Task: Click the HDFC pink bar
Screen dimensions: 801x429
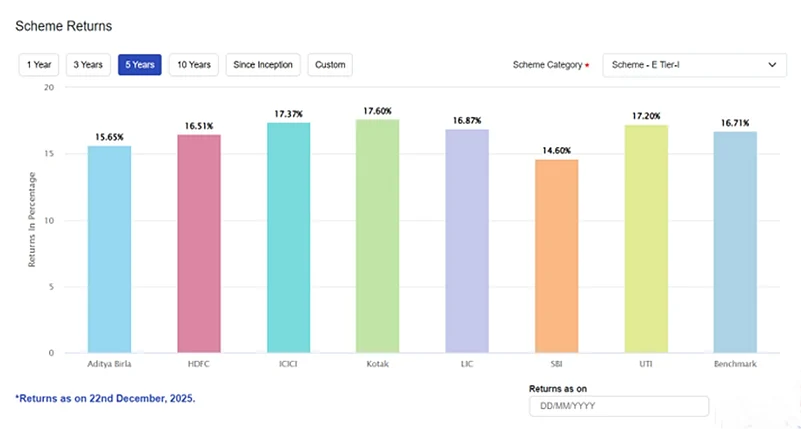Action: pos(199,245)
